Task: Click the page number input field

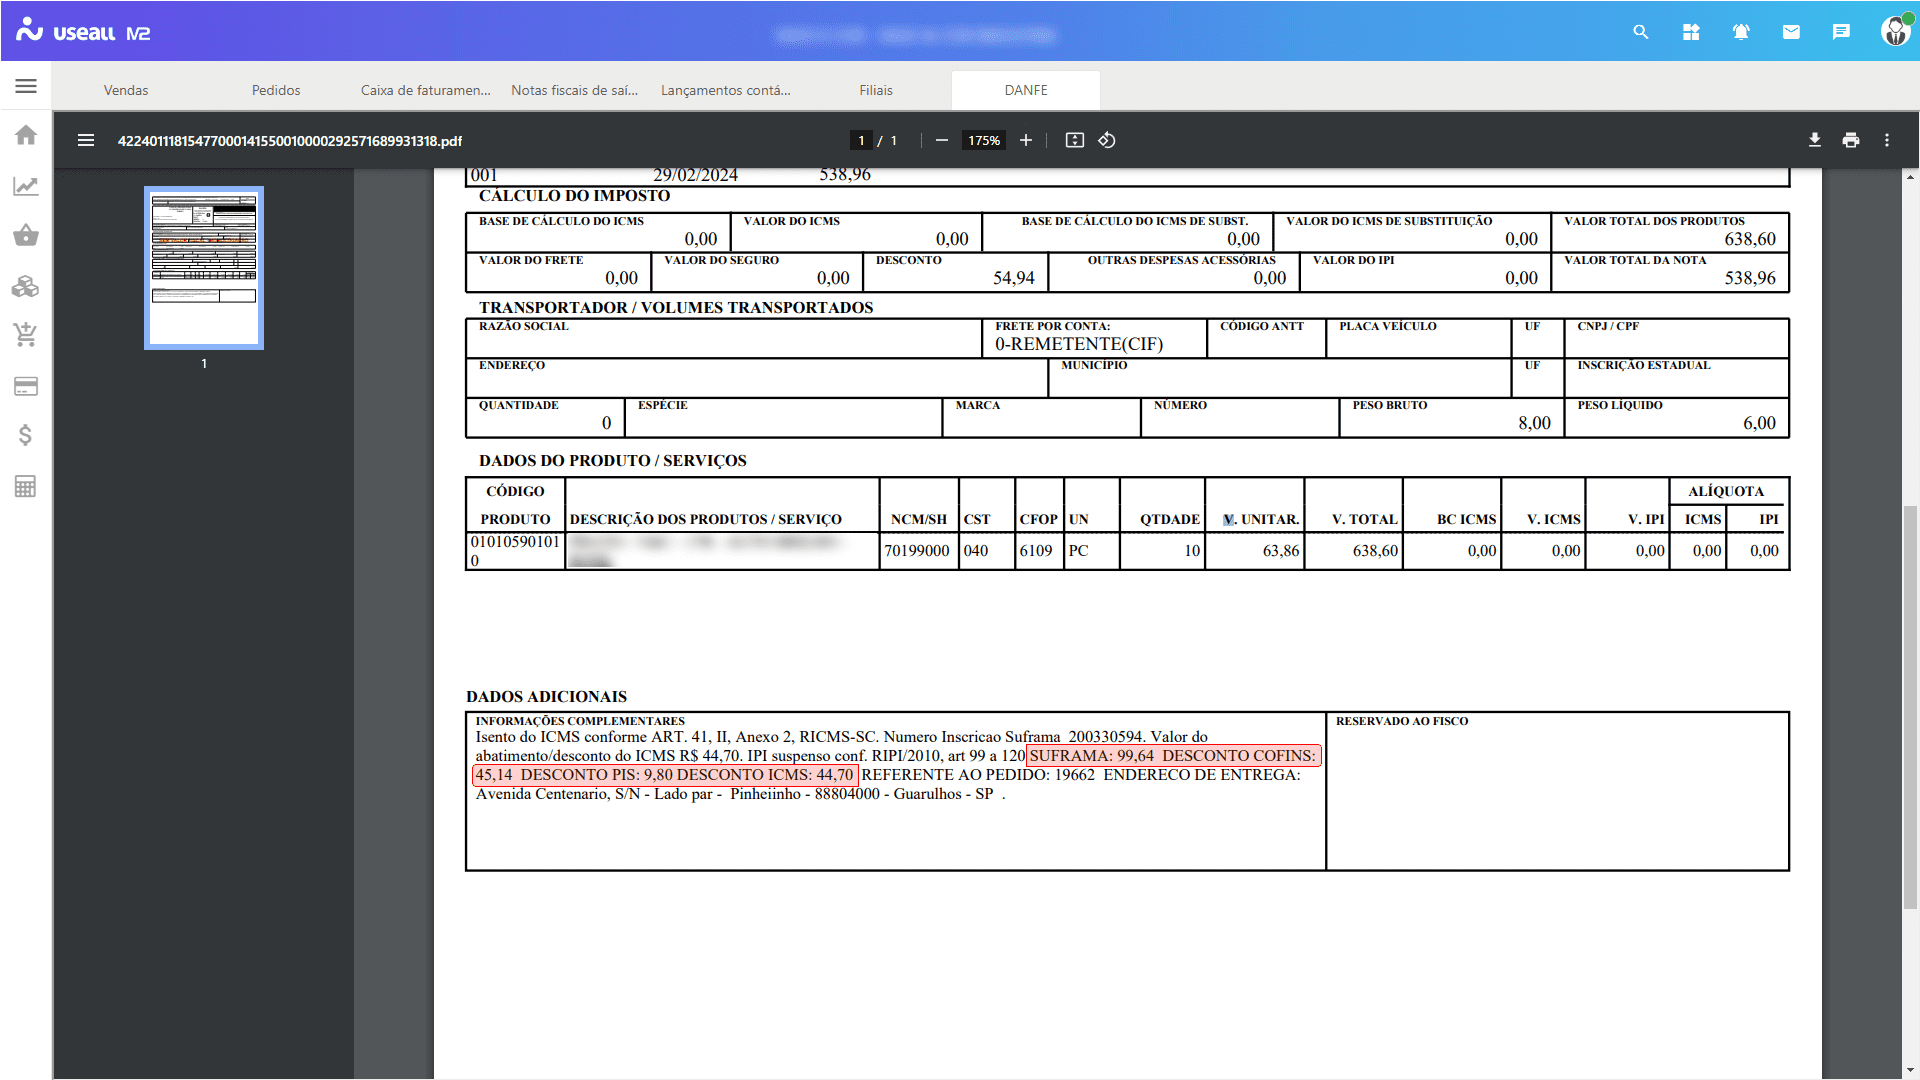Action: pos(861,141)
